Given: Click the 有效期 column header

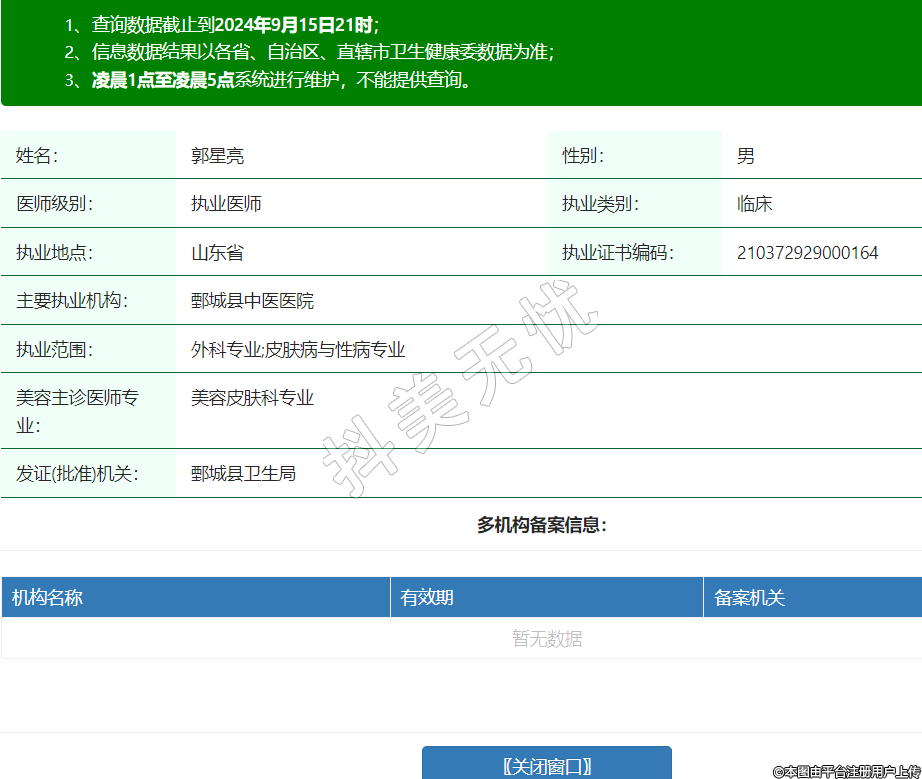Looking at the screenshot, I should point(427,598).
